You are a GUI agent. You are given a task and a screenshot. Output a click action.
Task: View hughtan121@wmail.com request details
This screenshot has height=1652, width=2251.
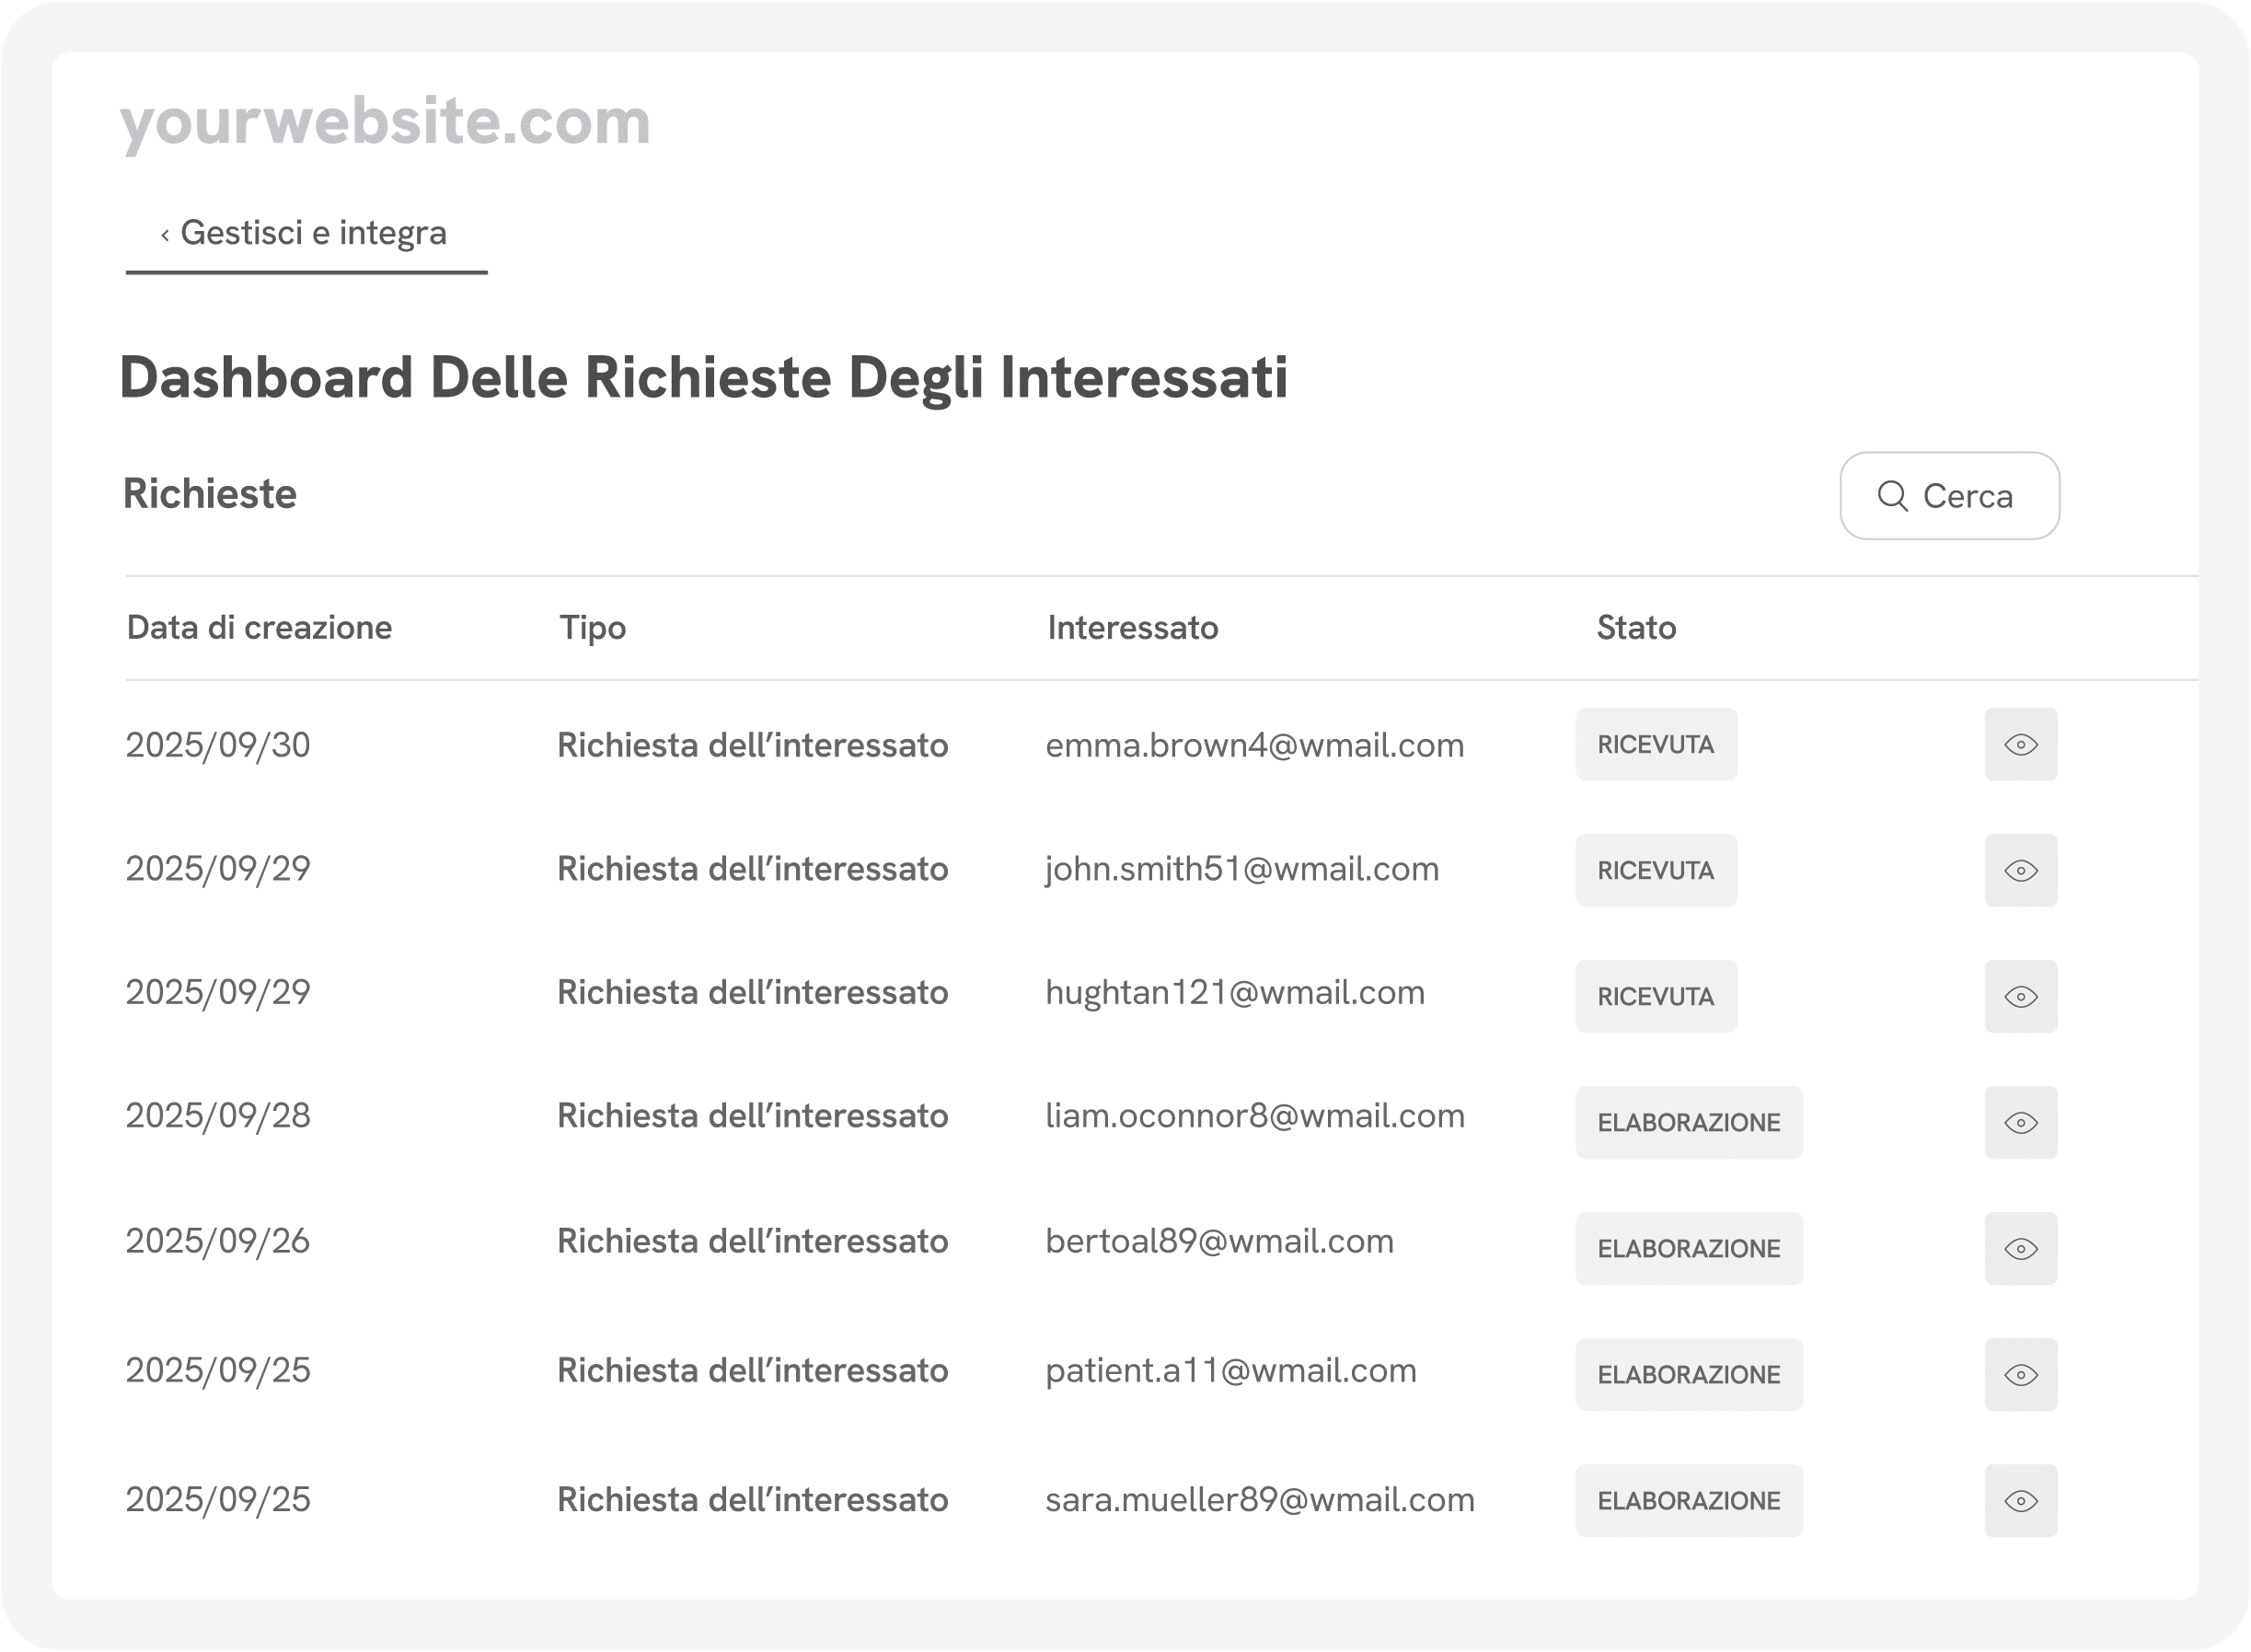(2020, 997)
